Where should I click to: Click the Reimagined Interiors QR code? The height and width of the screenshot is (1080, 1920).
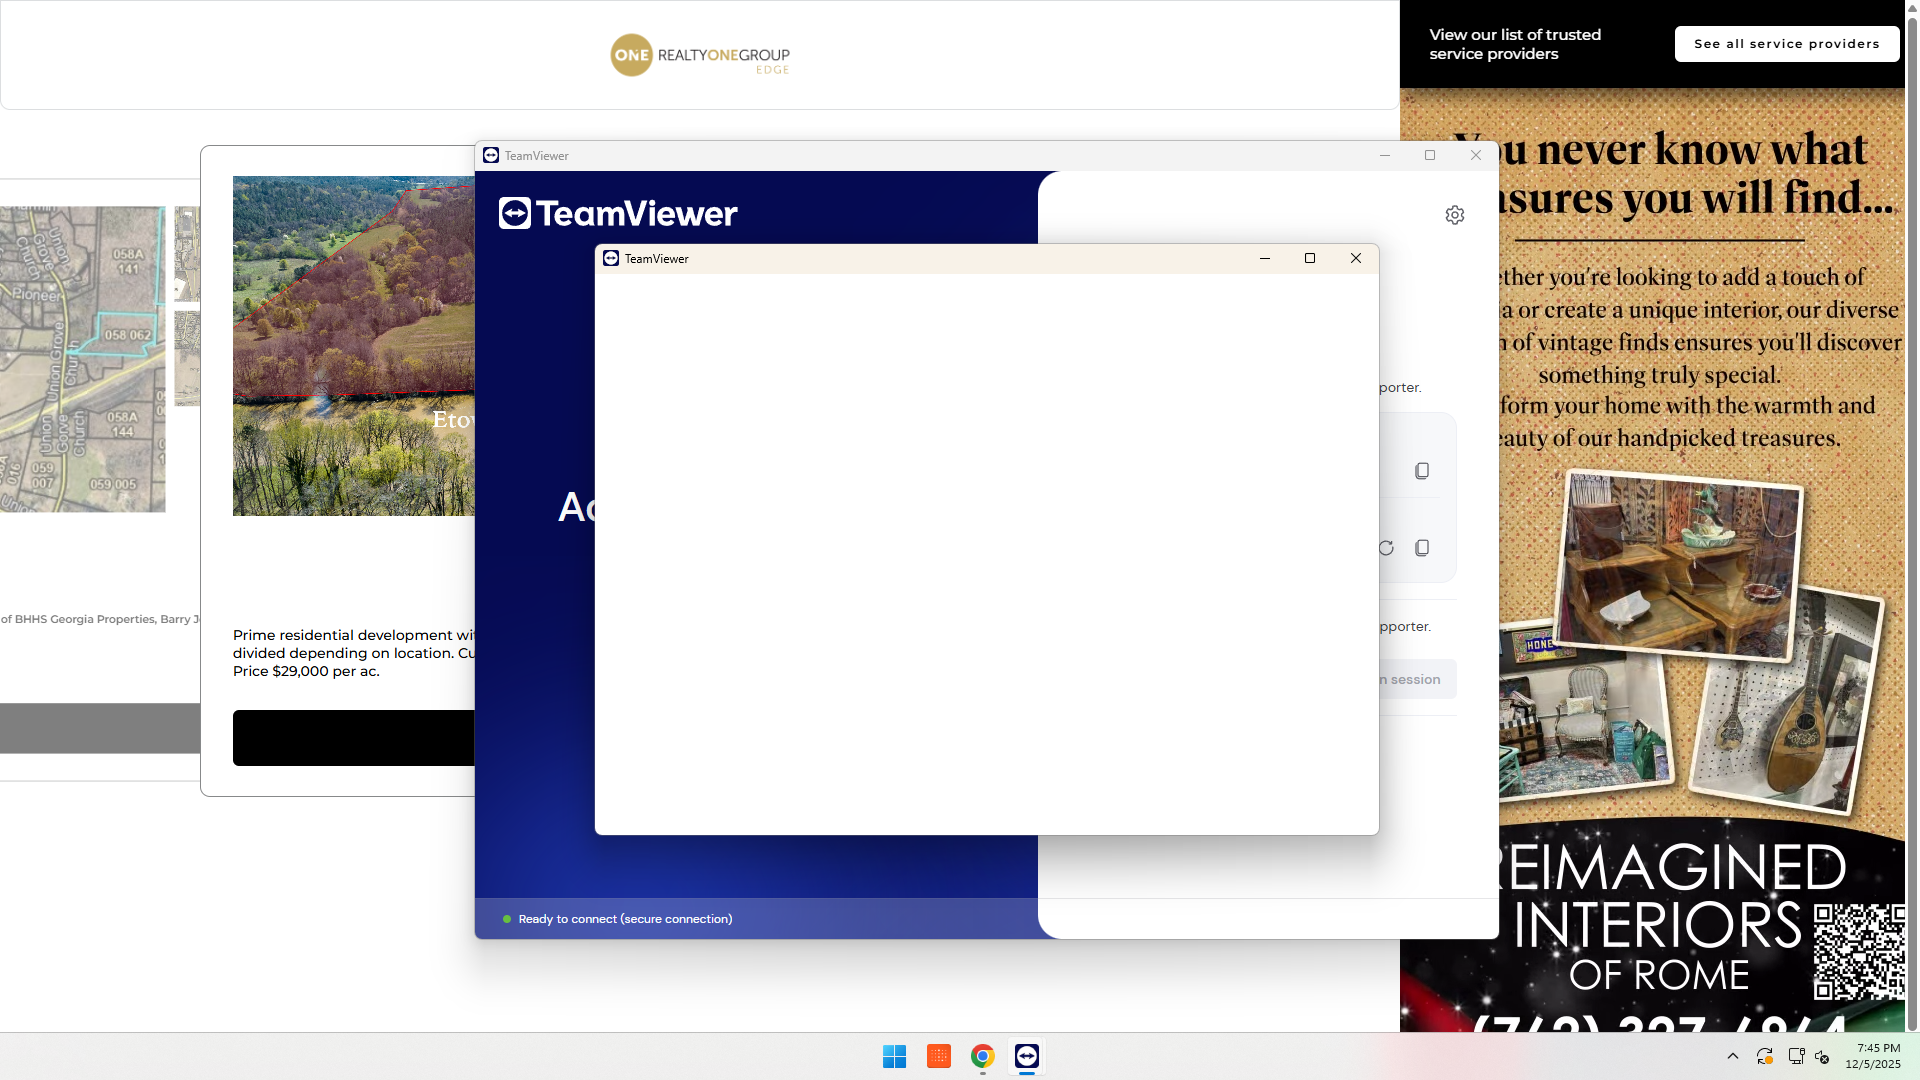point(1857,952)
